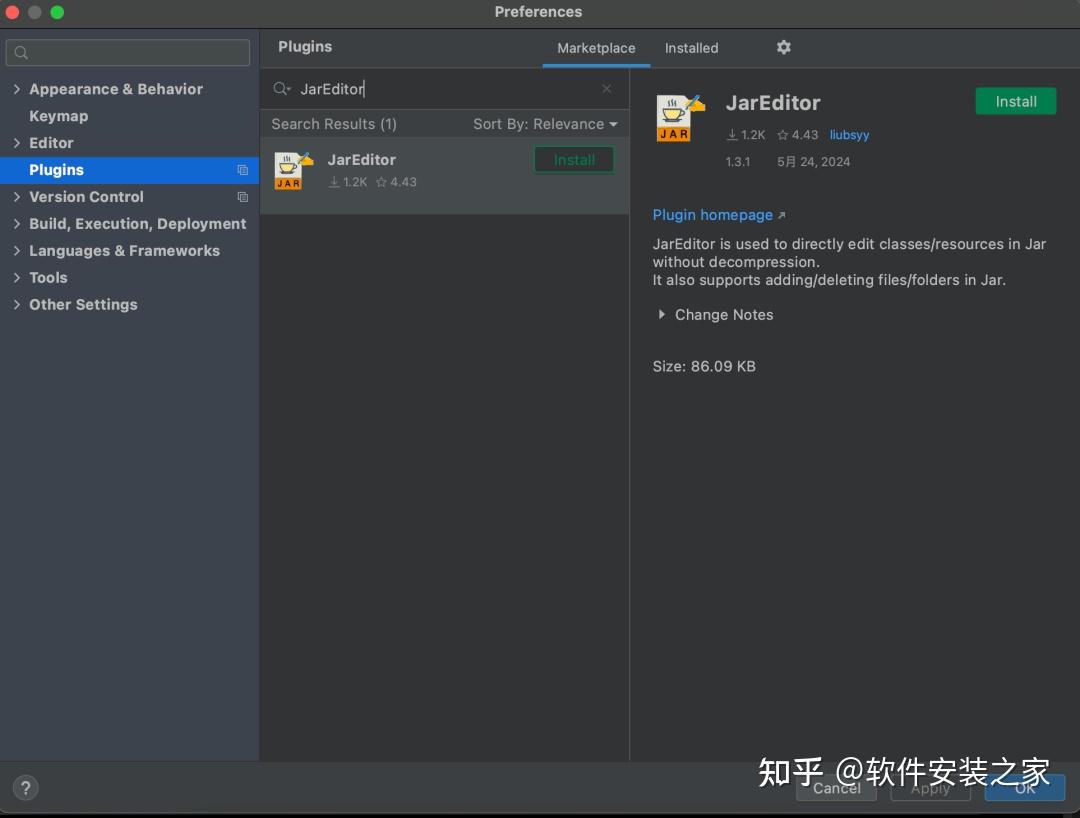Select Keymap in the settings tree

[59, 116]
